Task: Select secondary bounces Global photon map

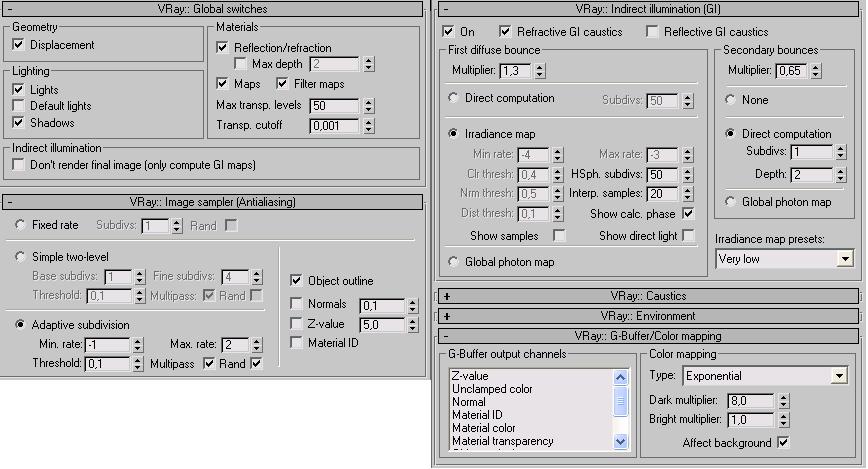Action: pos(731,202)
